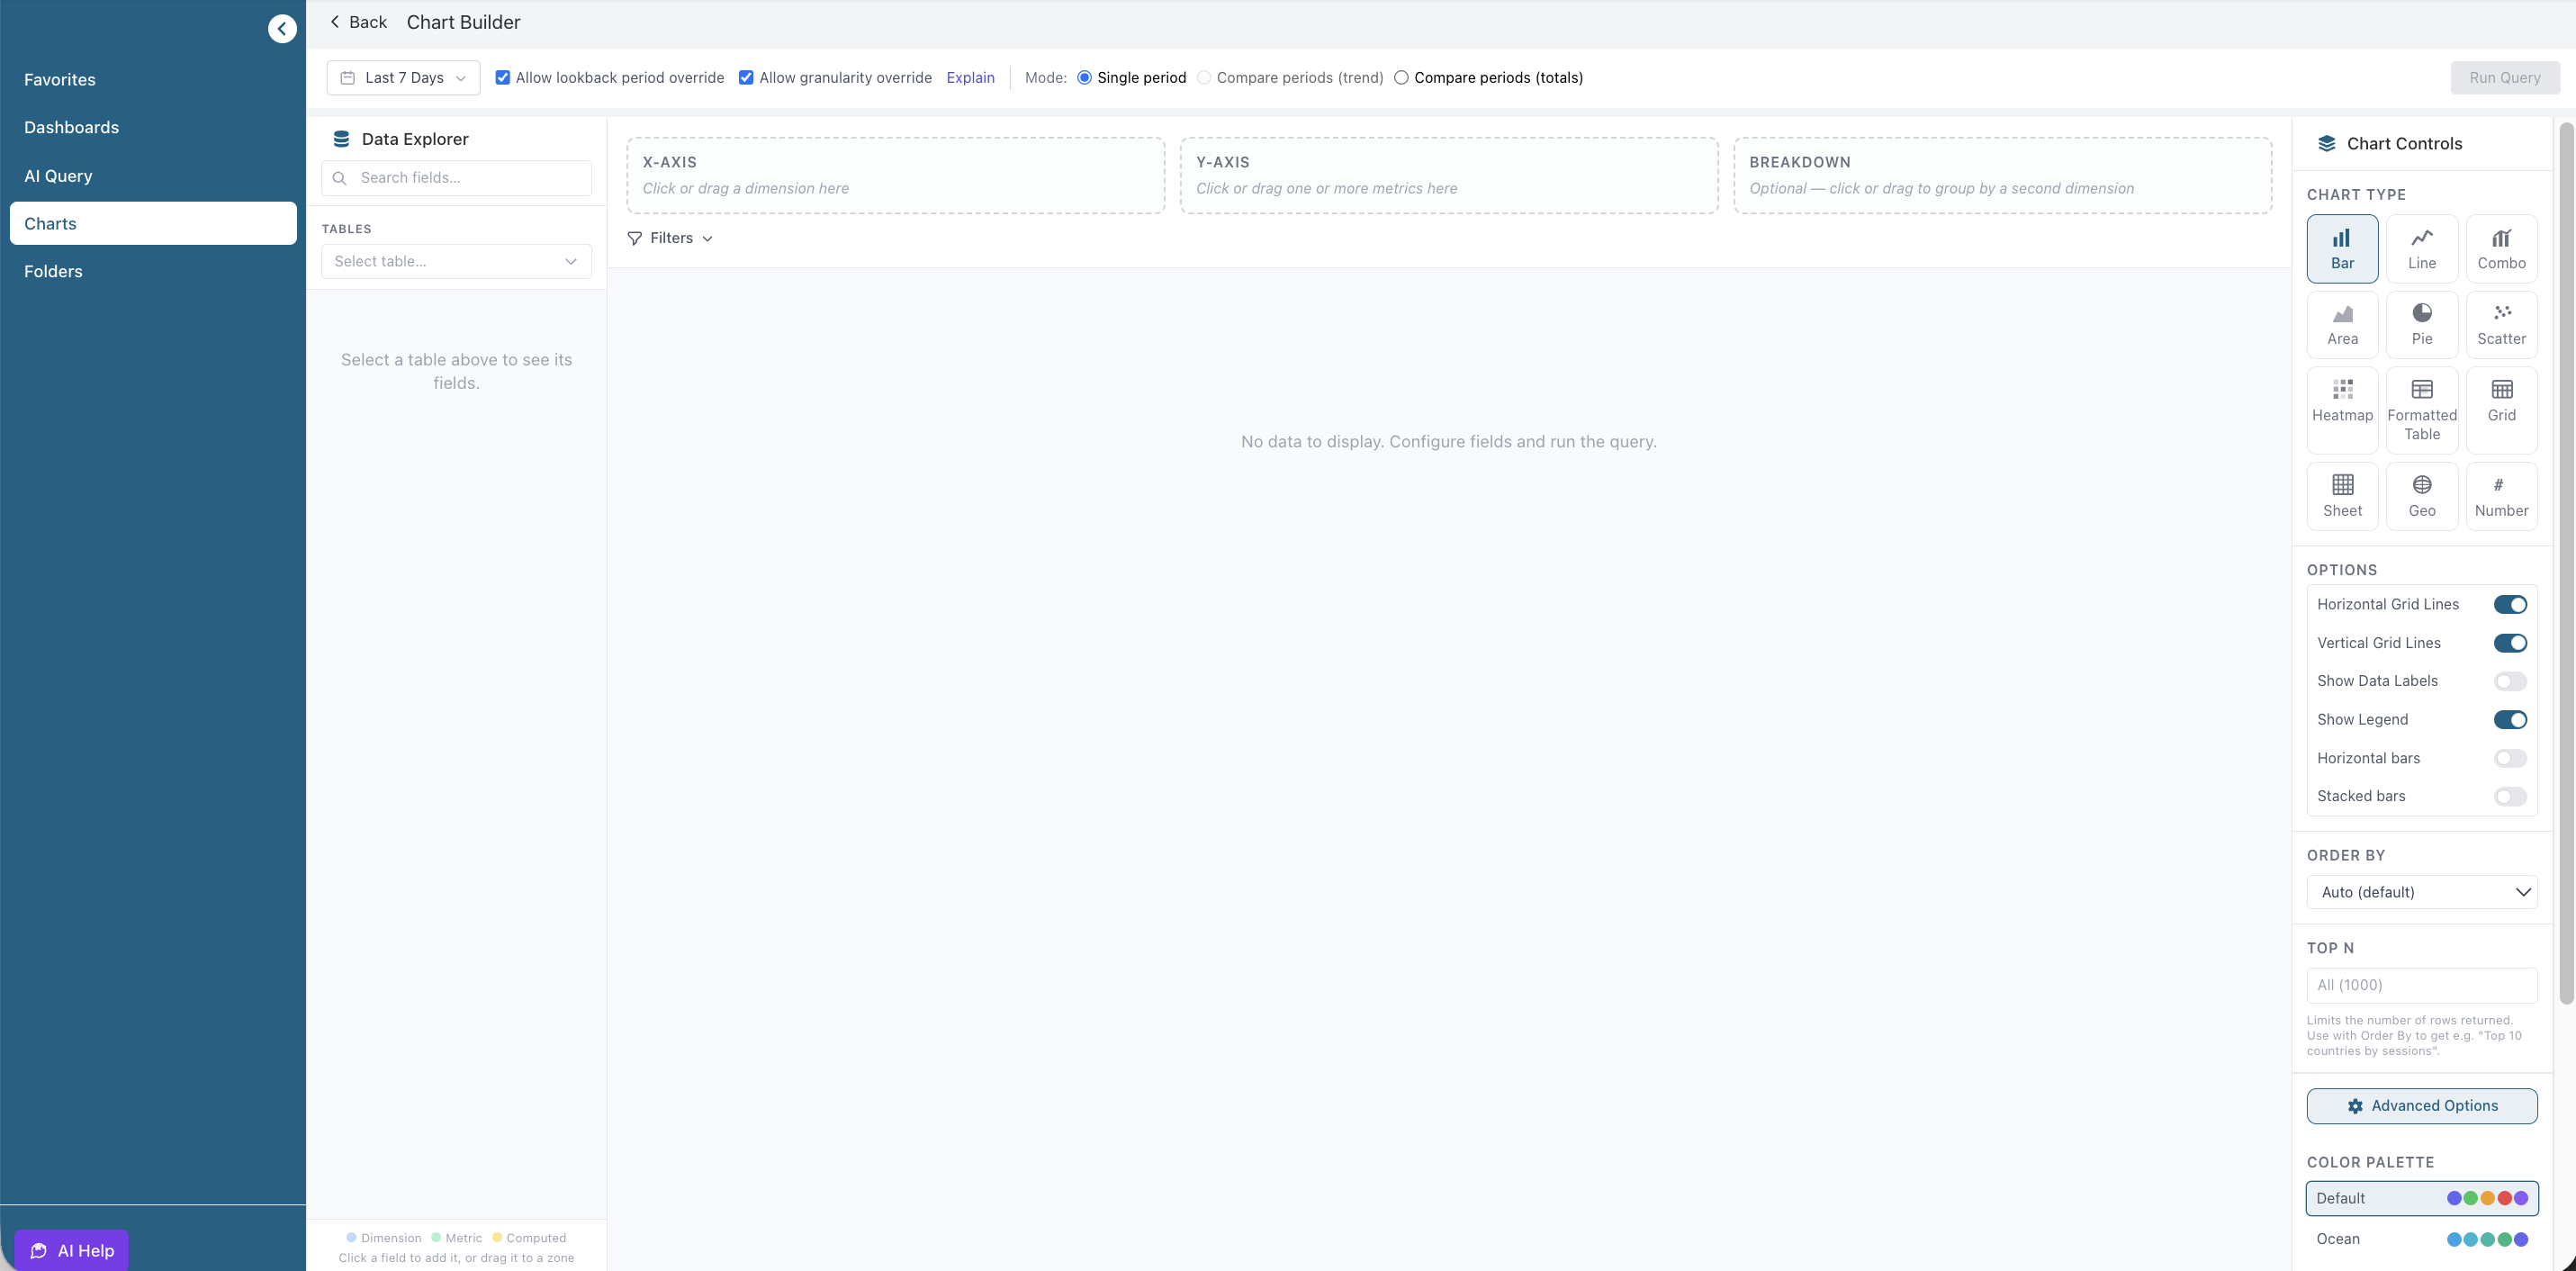Open the Order By Auto (default) dropdown
The width and height of the screenshot is (2576, 1271).
(2421, 892)
